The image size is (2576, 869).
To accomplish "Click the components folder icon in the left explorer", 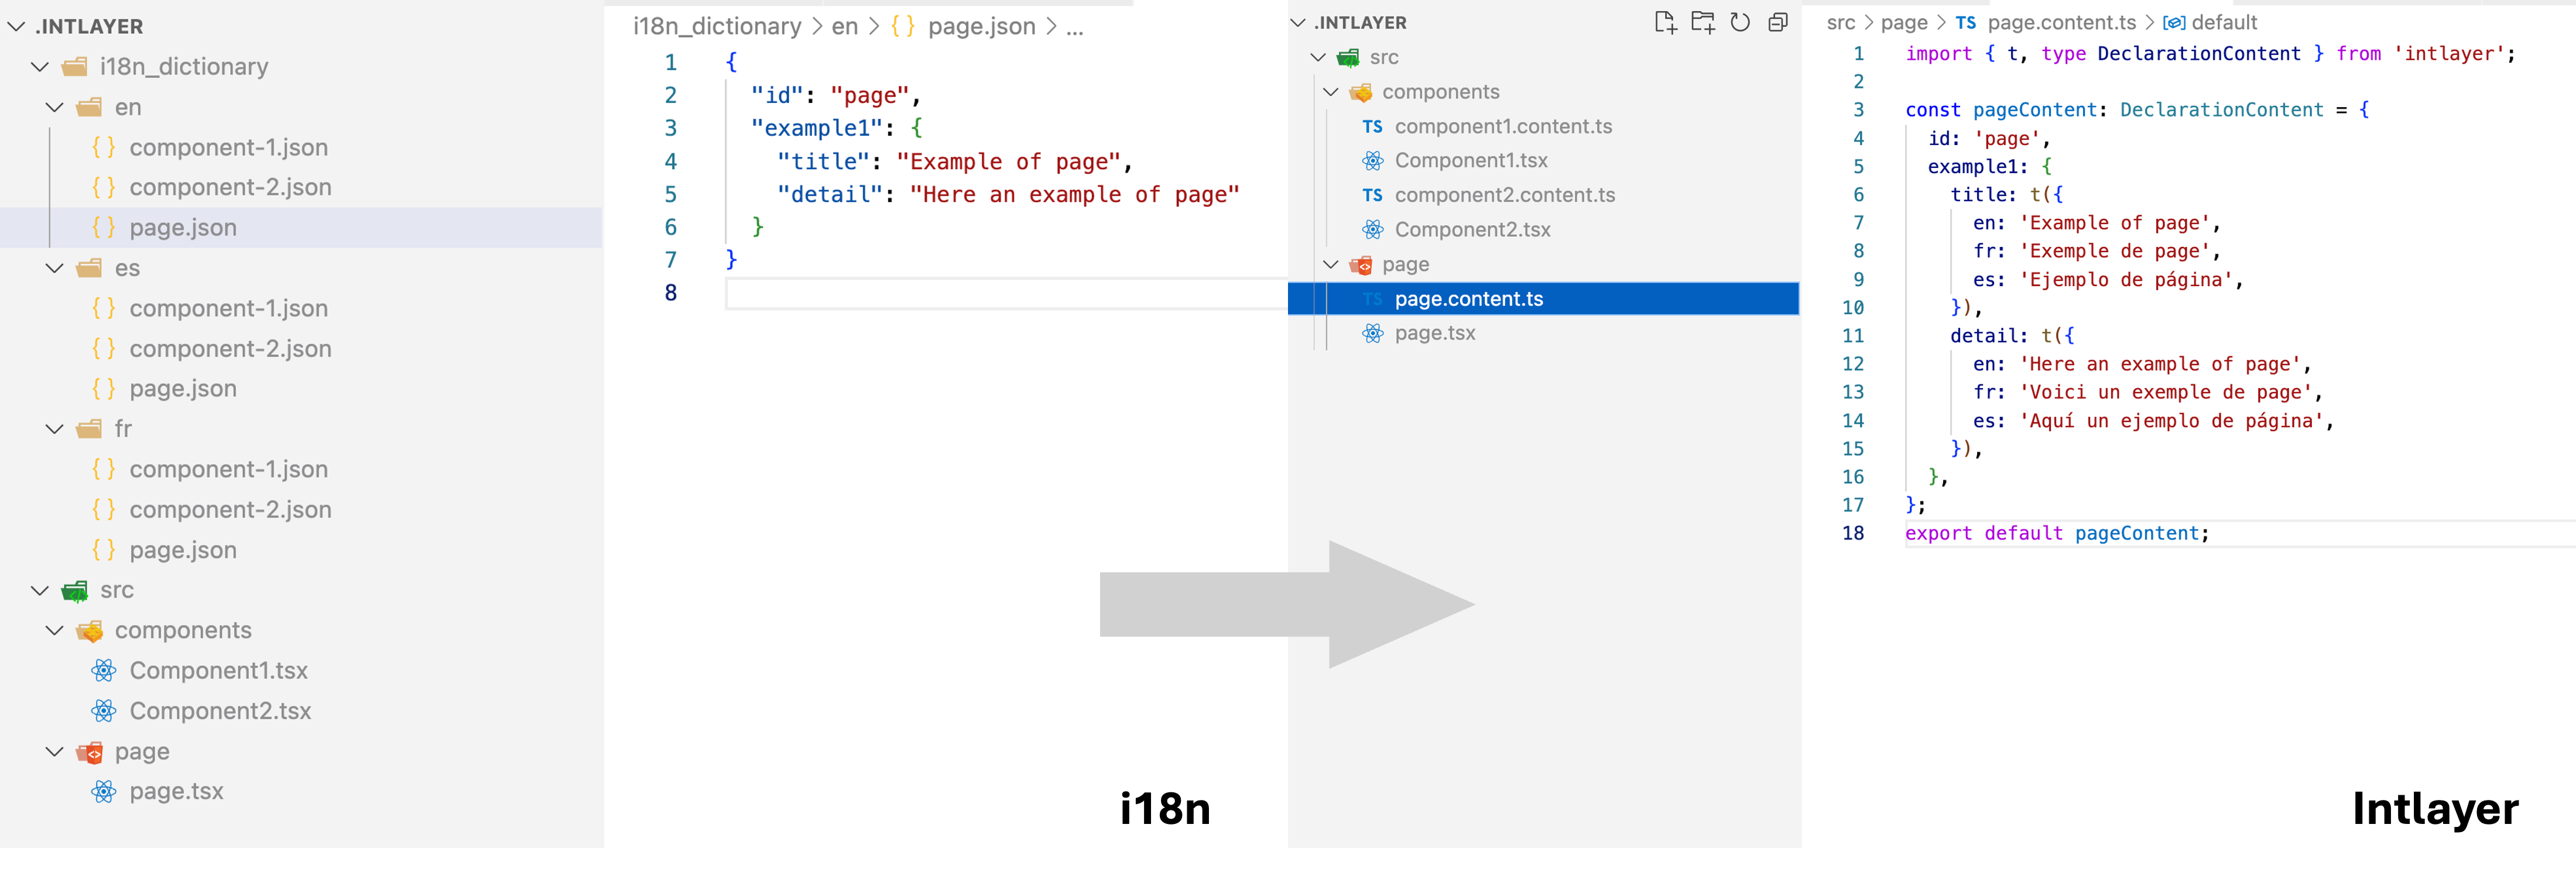I will click(89, 631).
